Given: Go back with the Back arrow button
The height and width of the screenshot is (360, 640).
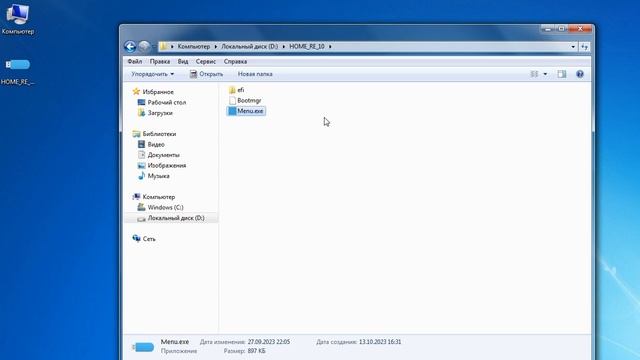Looking at the screenshot, I should 130,47.
